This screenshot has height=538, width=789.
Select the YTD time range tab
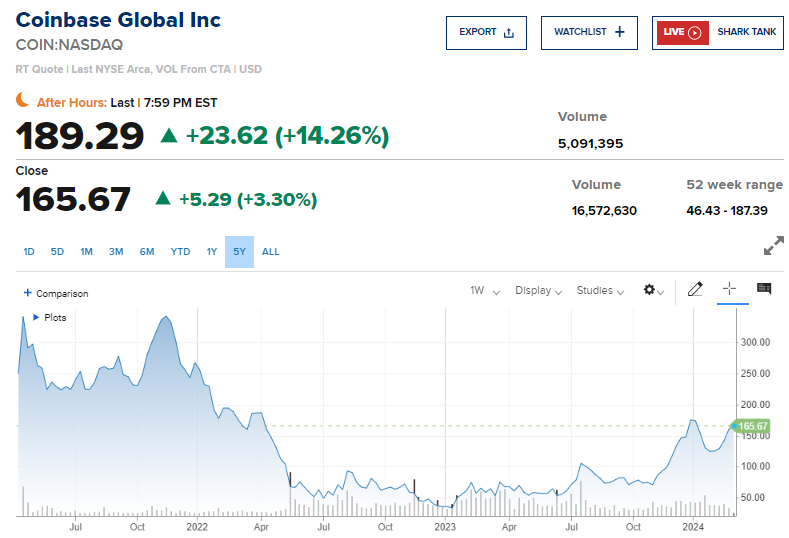tap(180, 252)
